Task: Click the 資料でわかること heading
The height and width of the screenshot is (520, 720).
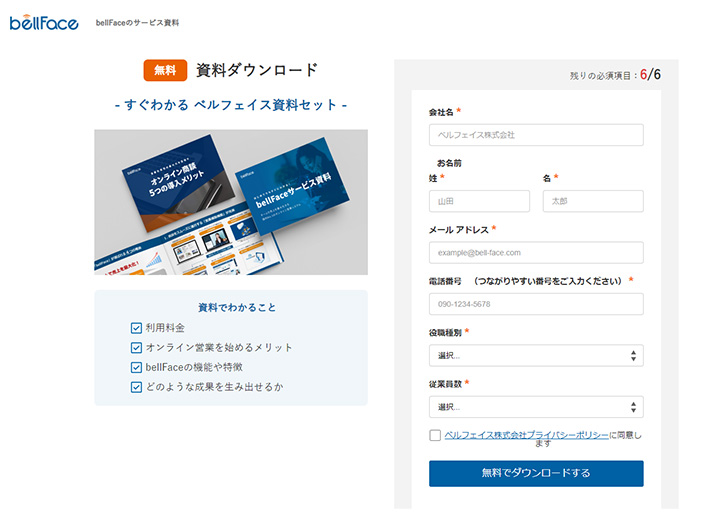Action: [237, 307]
